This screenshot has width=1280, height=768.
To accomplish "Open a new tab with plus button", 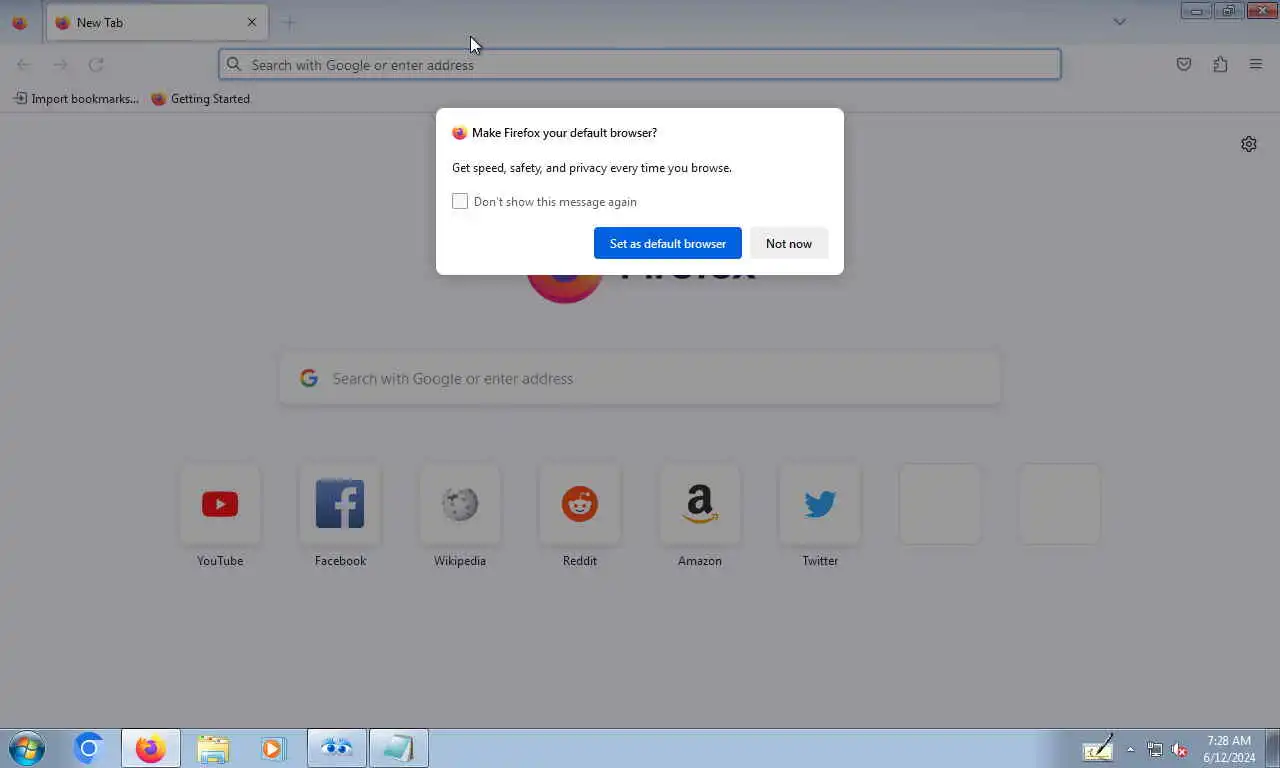I will (289, 22).
